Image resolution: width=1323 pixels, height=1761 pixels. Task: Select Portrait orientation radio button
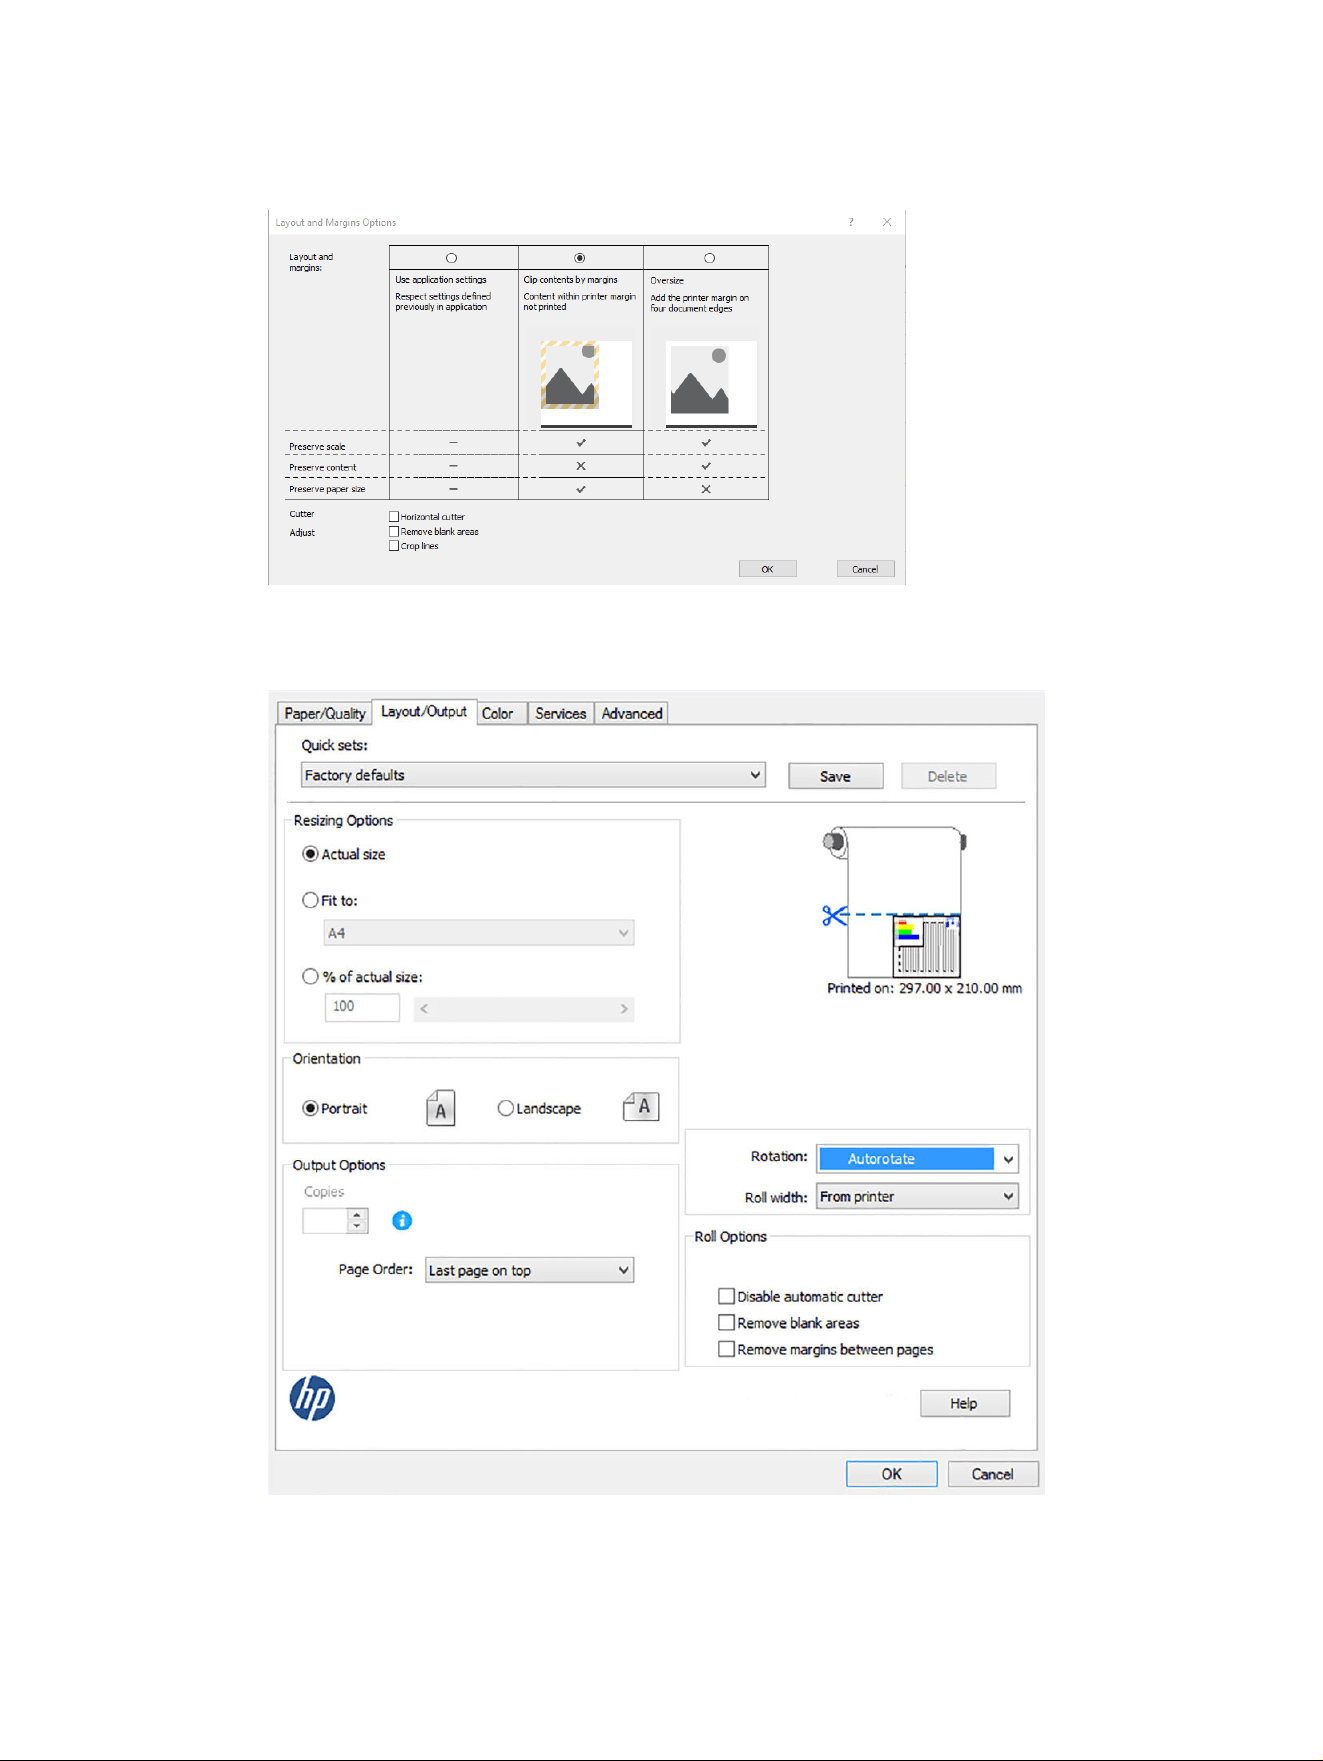[x=310, y=1108]
